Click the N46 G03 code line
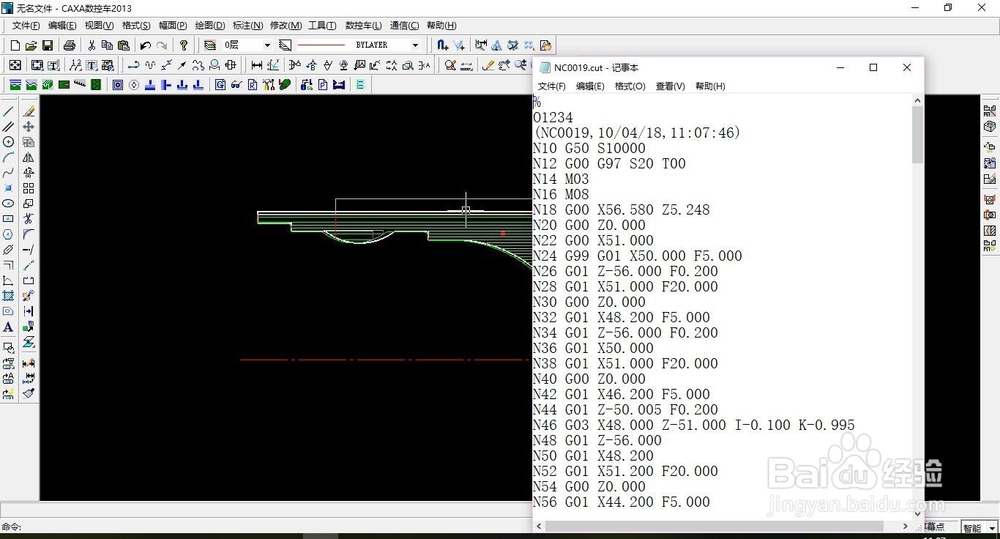 (694, 425)
